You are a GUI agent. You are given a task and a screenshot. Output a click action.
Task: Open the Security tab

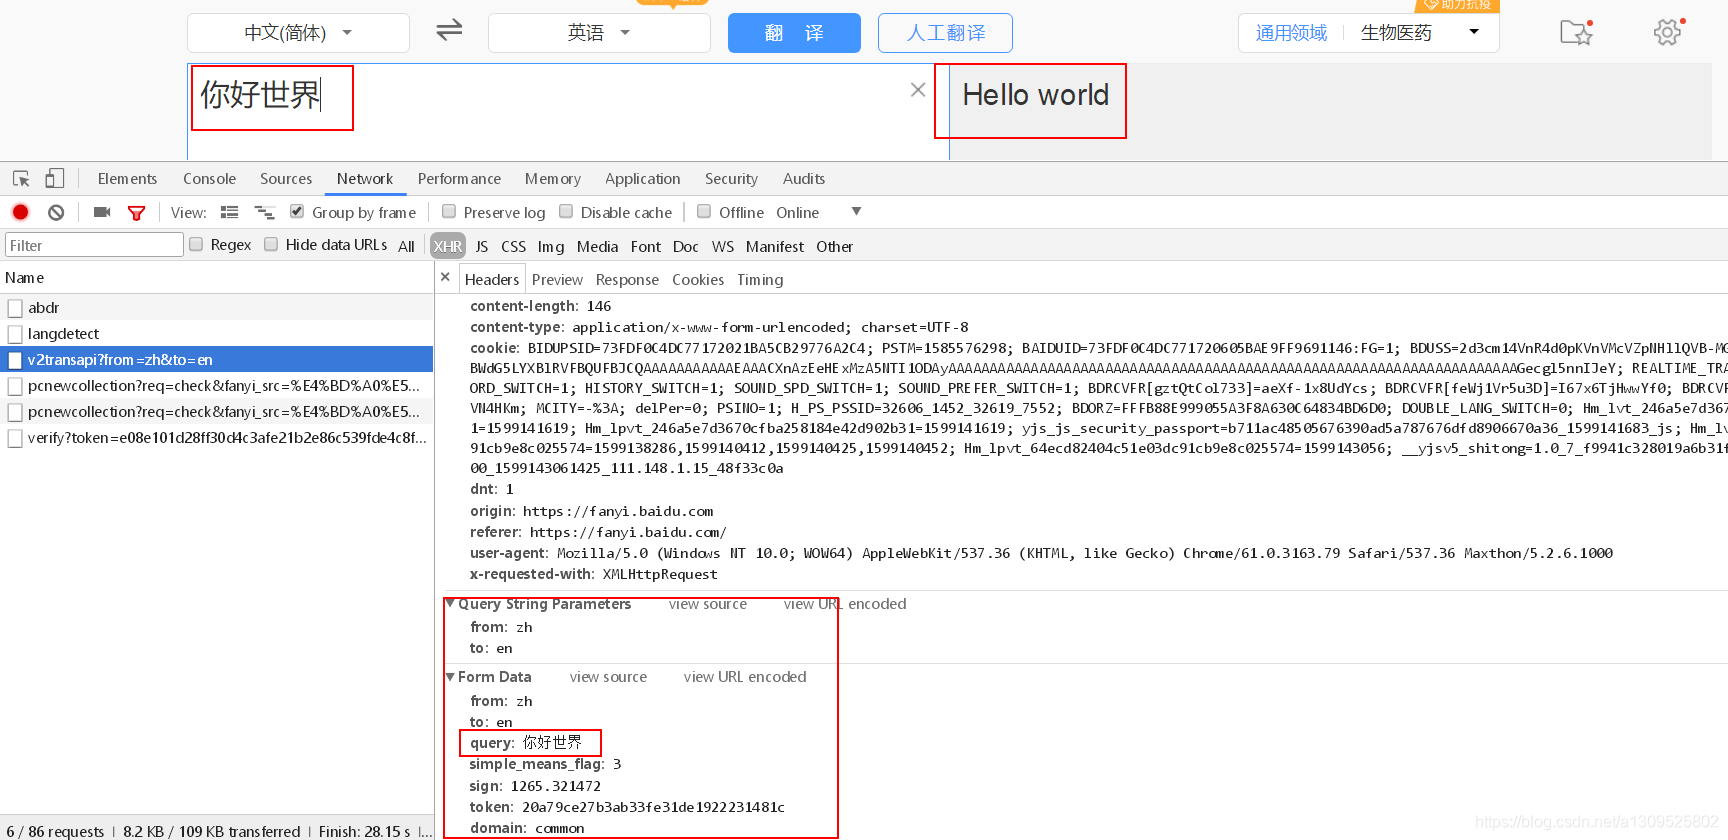pyautogui.click(x=731, y=179)
